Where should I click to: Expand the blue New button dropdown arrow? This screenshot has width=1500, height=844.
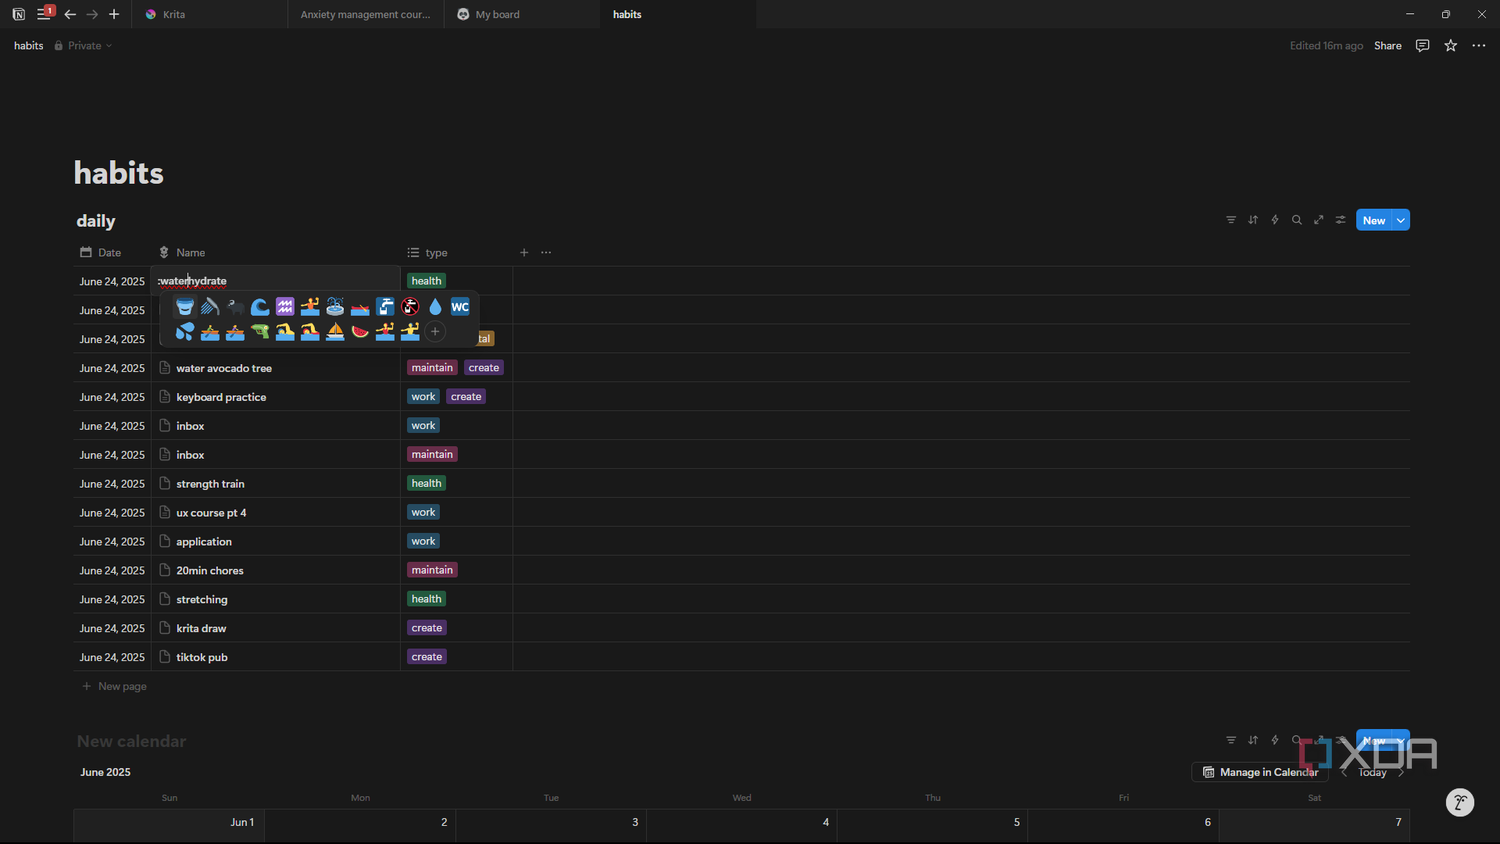(1401, 220)
